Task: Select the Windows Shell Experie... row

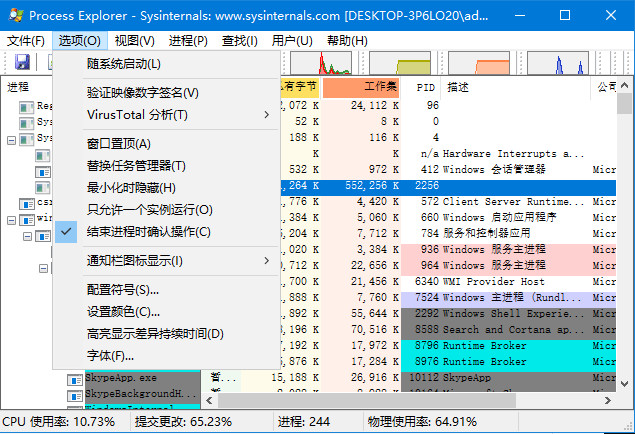Action: coord(448,314)
